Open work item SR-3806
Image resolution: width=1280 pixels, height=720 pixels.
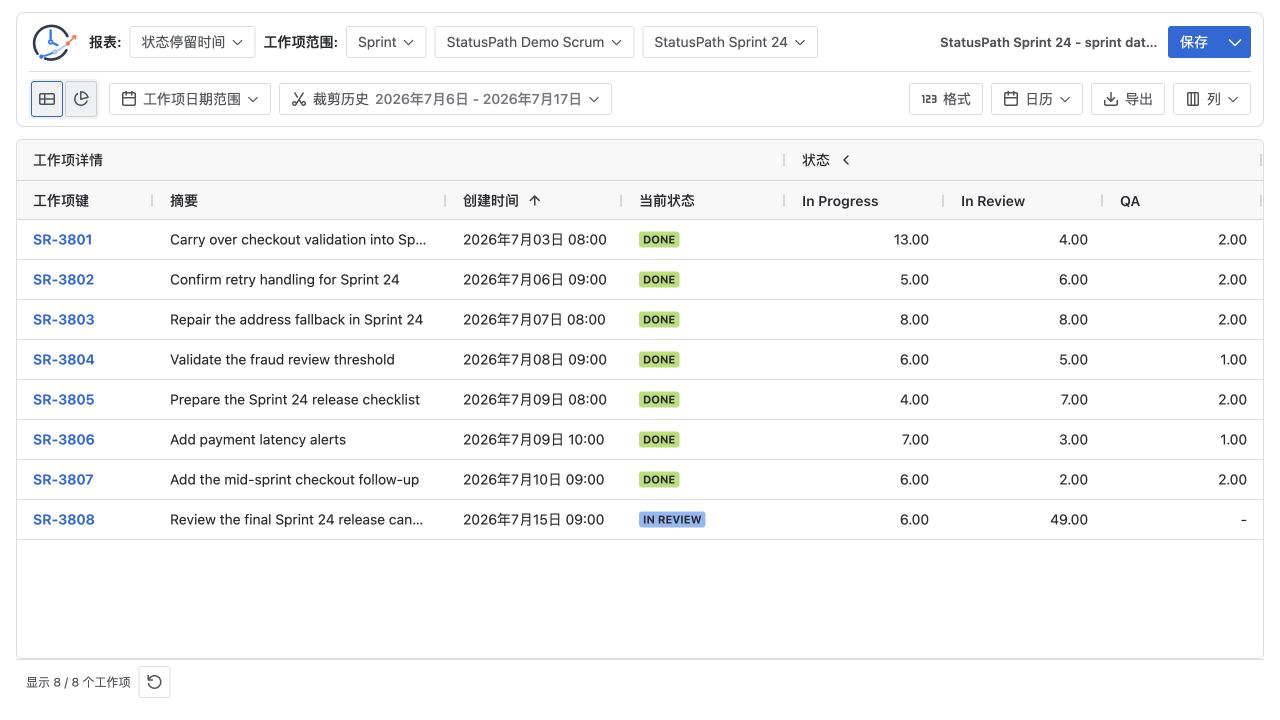point(63,440)
